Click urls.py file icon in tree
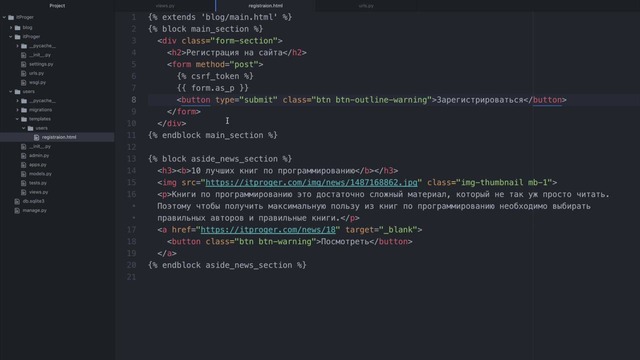This screenshot has height=360, width=640. click(x=24, y=73)
